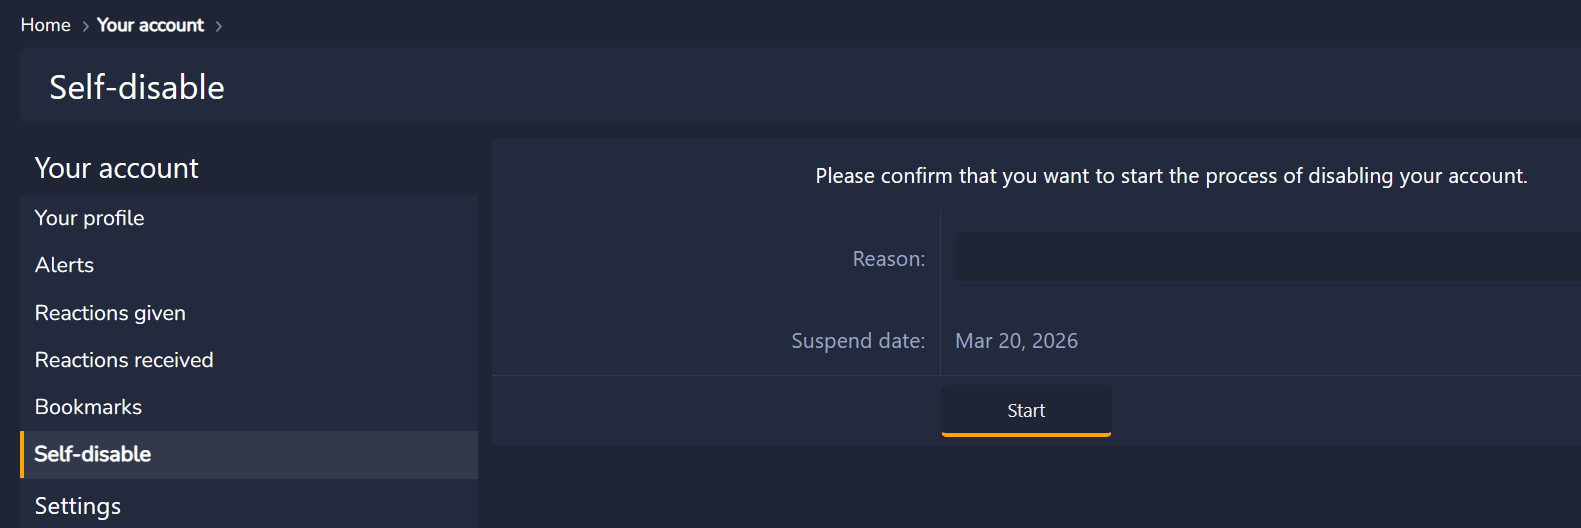Open Bookmarks from the account sidebar
Screen dimensions: 1581x528
[88, 407]
